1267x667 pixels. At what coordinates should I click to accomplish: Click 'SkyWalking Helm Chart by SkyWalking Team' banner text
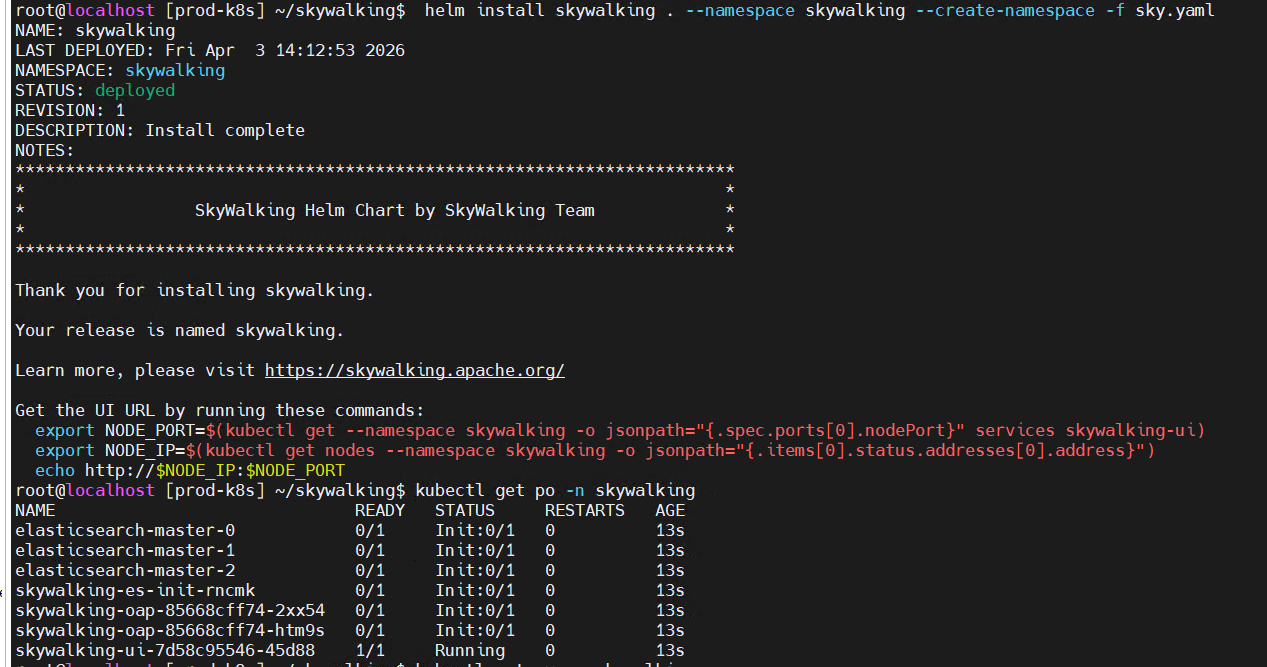click(x=395, y=210)
